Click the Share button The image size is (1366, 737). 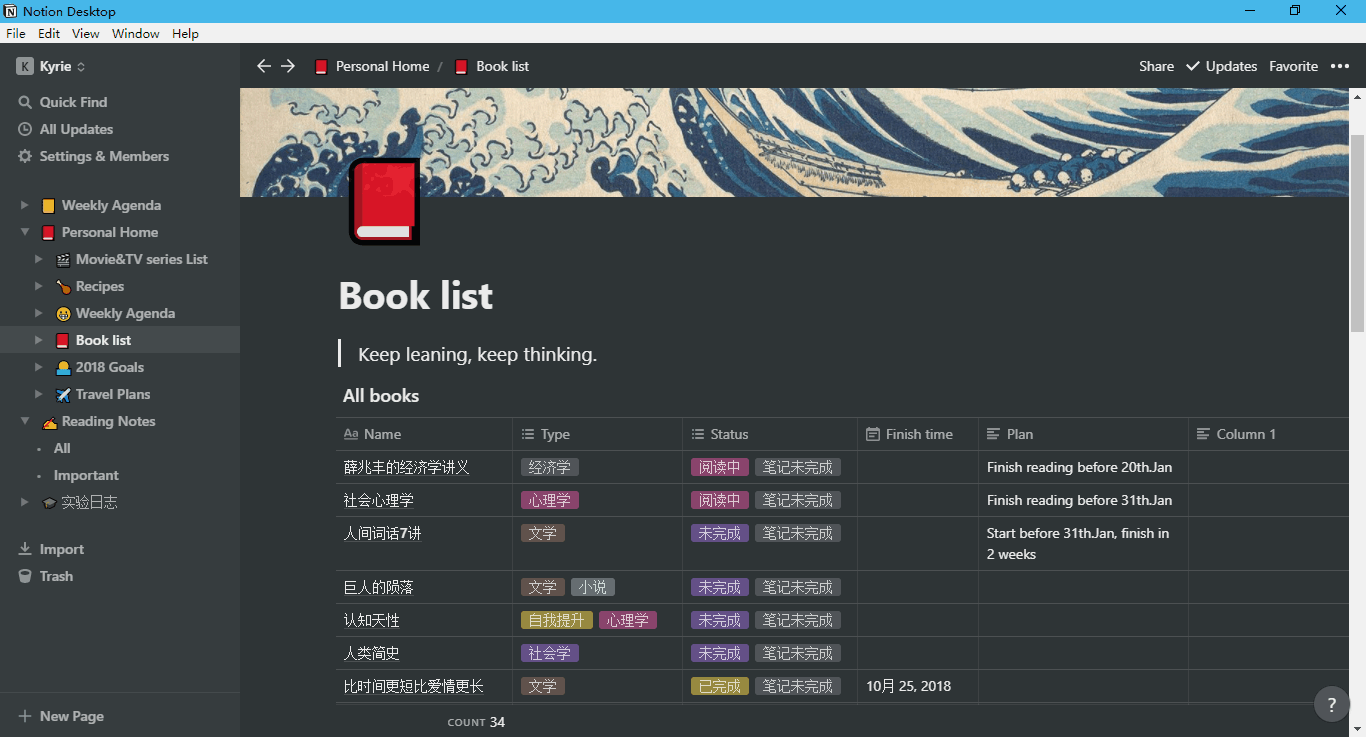[x=1156, y=66]
